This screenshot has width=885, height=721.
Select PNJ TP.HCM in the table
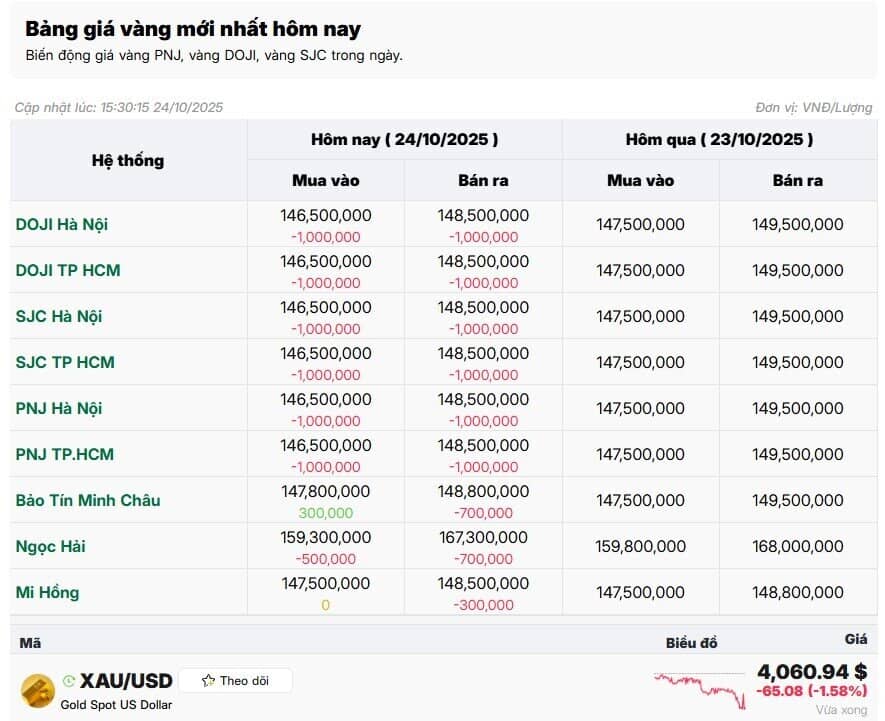65,454
